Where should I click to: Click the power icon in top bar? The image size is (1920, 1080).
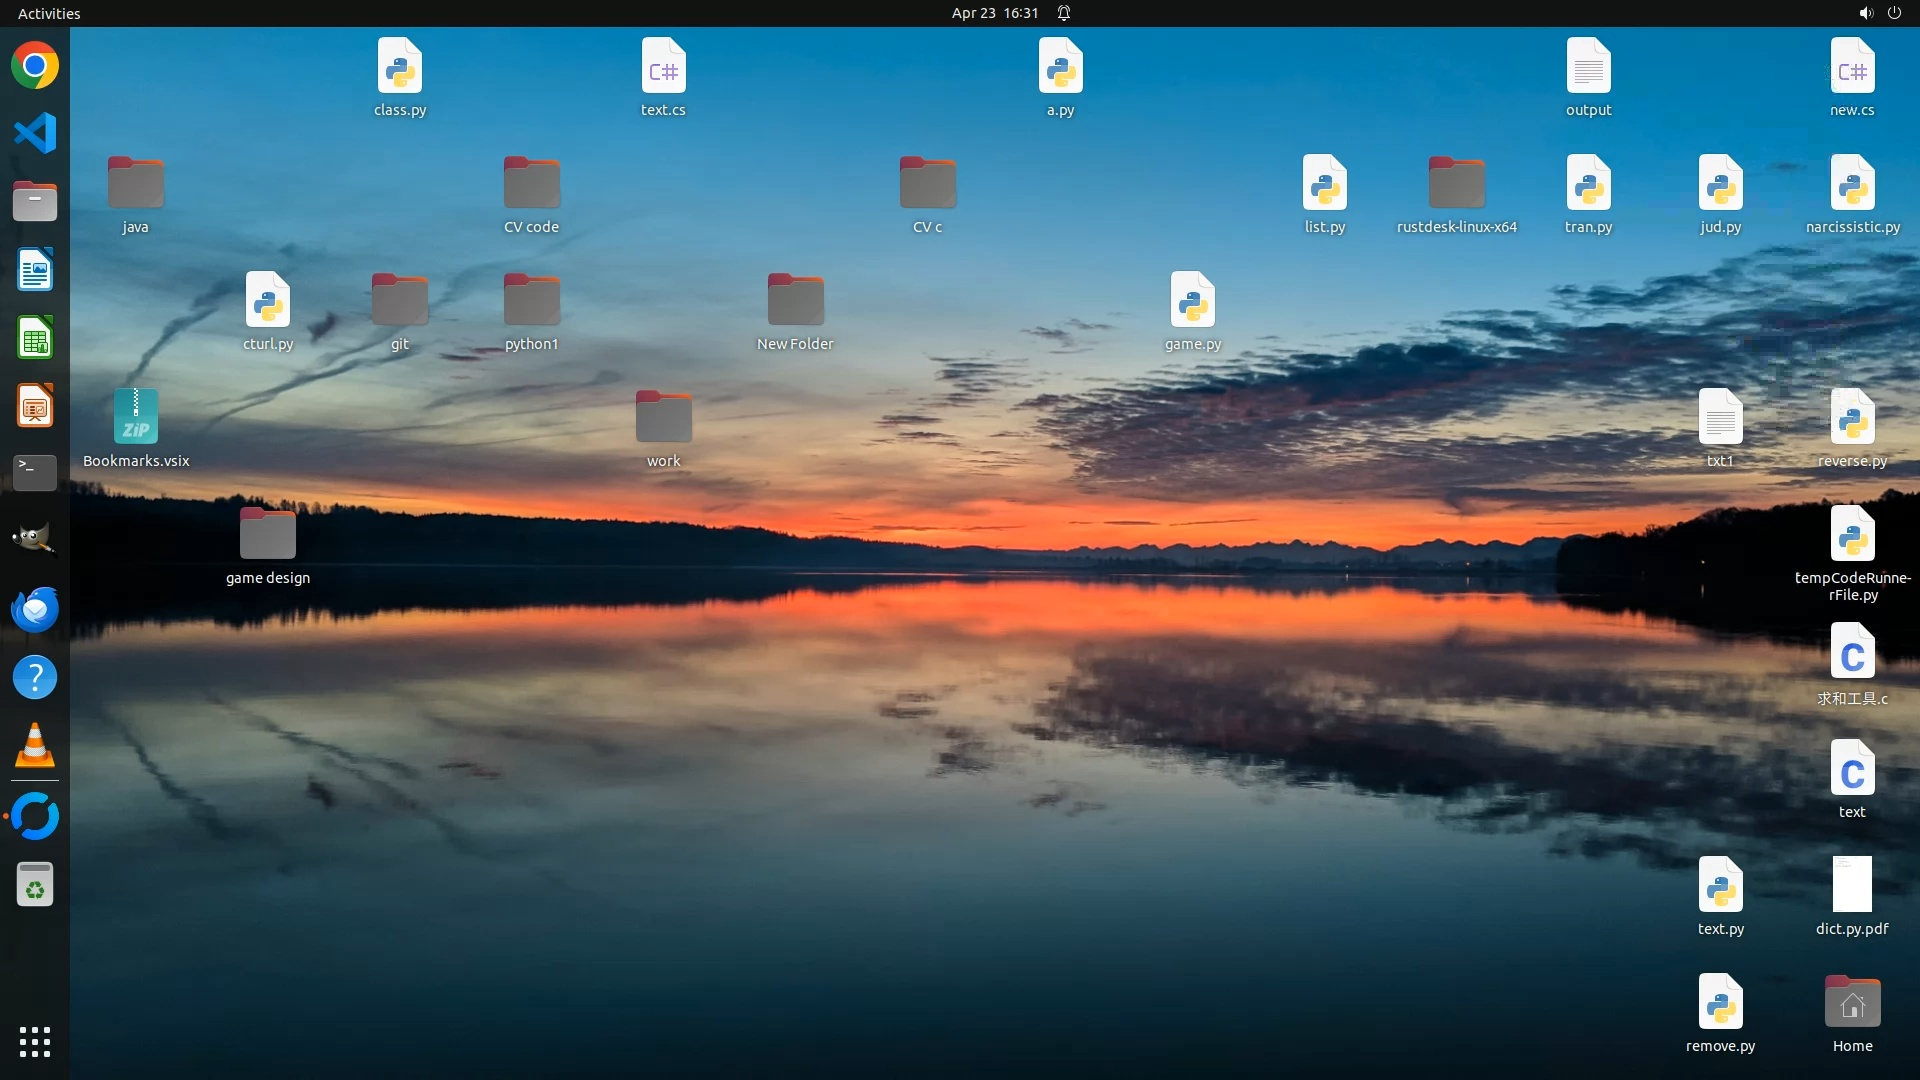pos(1894,13)
